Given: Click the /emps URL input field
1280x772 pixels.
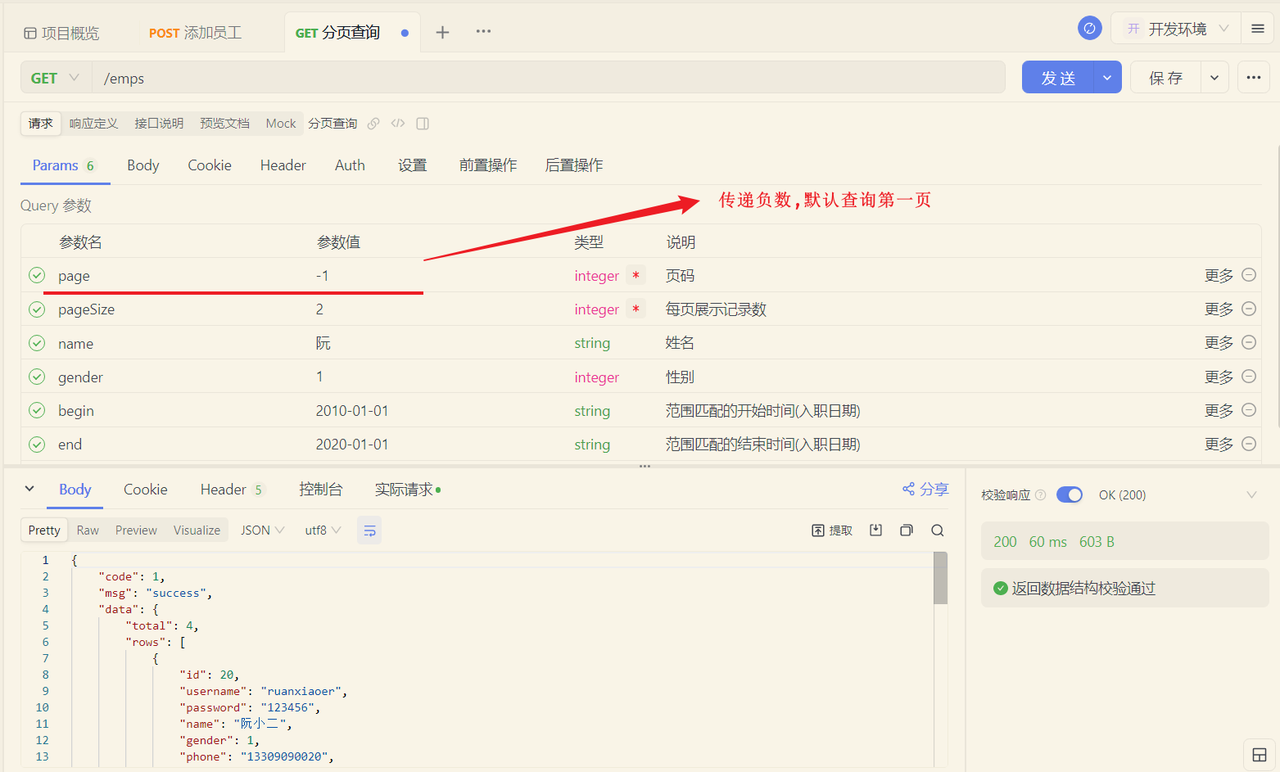Looking at the screenshot, I should click(x=548, y=78).
